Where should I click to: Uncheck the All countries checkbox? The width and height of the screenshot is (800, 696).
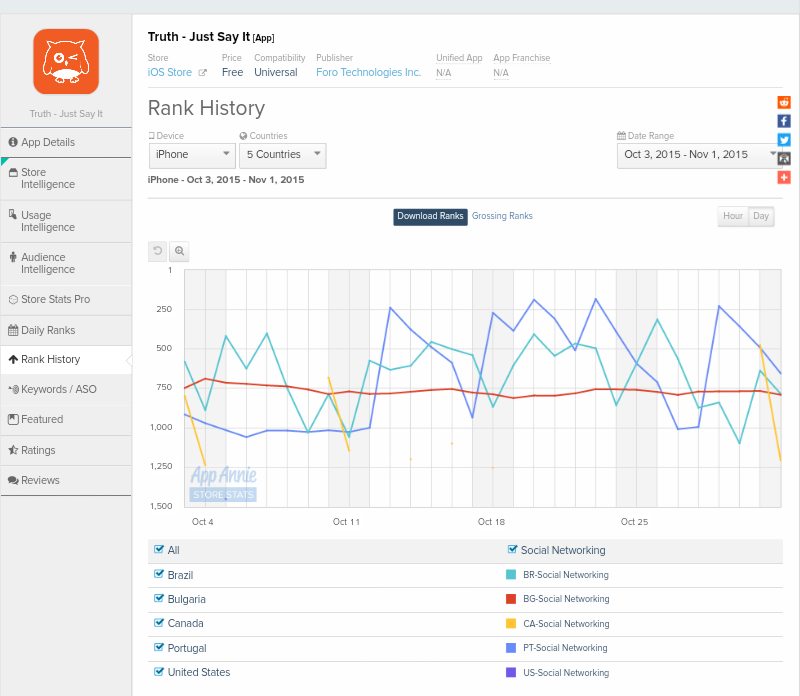[159, 550]
